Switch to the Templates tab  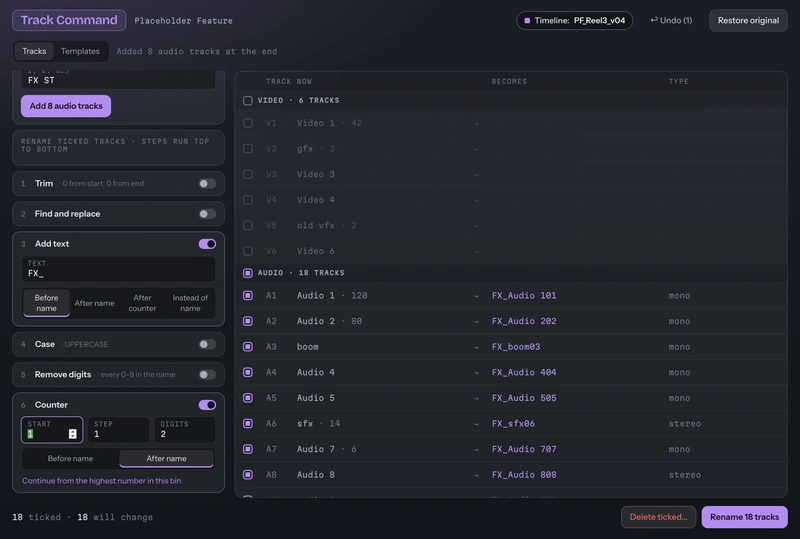80,51
